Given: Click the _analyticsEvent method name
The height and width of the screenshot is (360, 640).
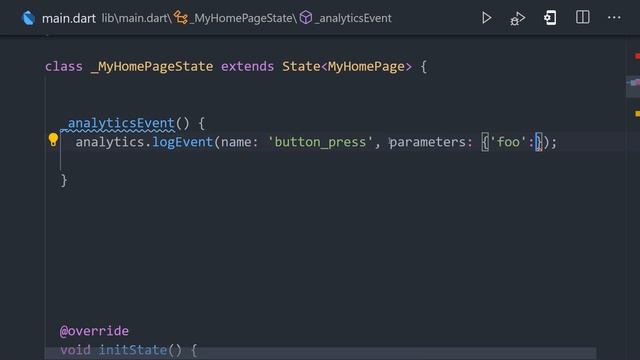Looking at the screenshot, I should [118, 123].
